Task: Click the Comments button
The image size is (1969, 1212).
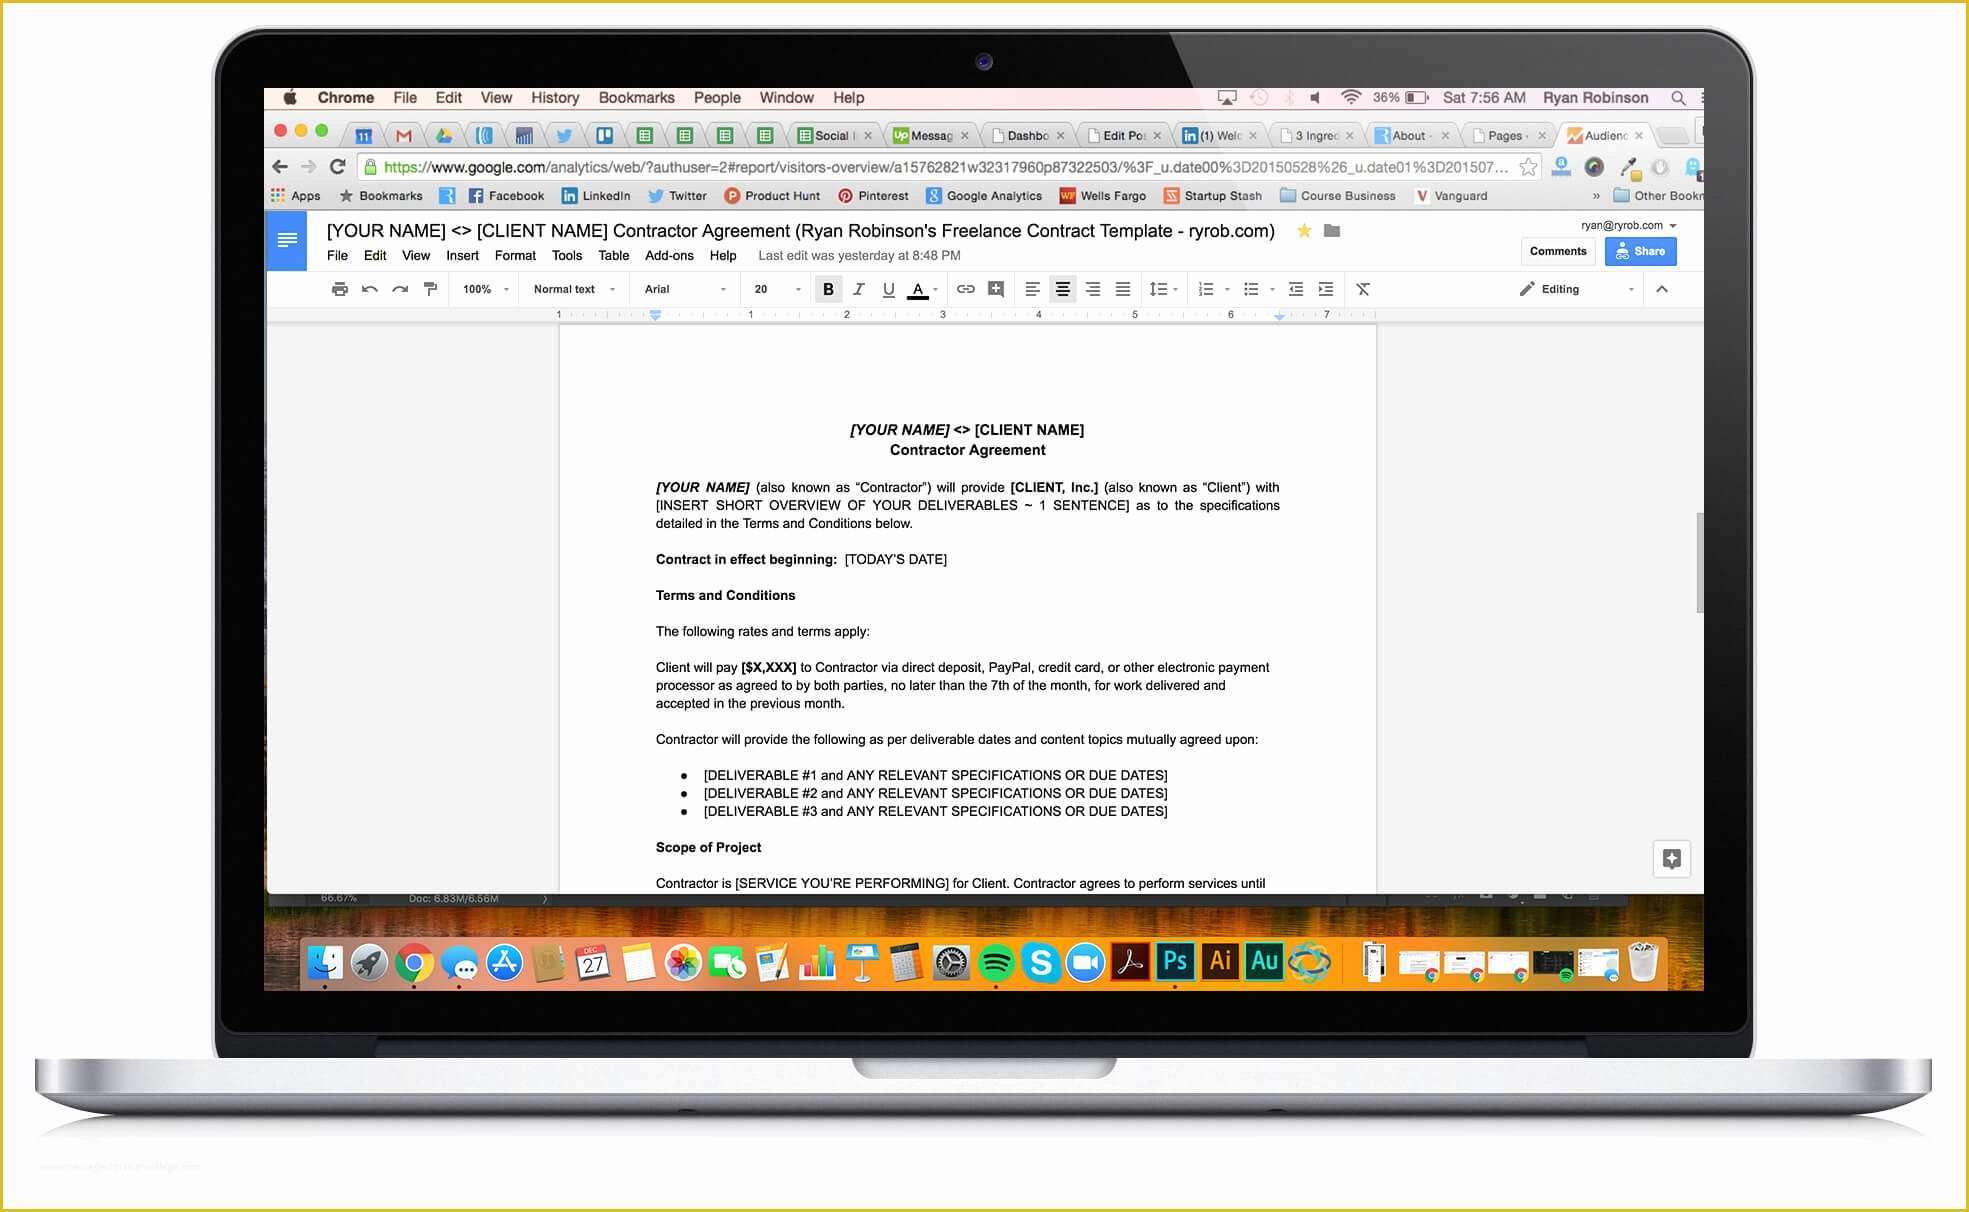Action: (x=1558, y=251)
